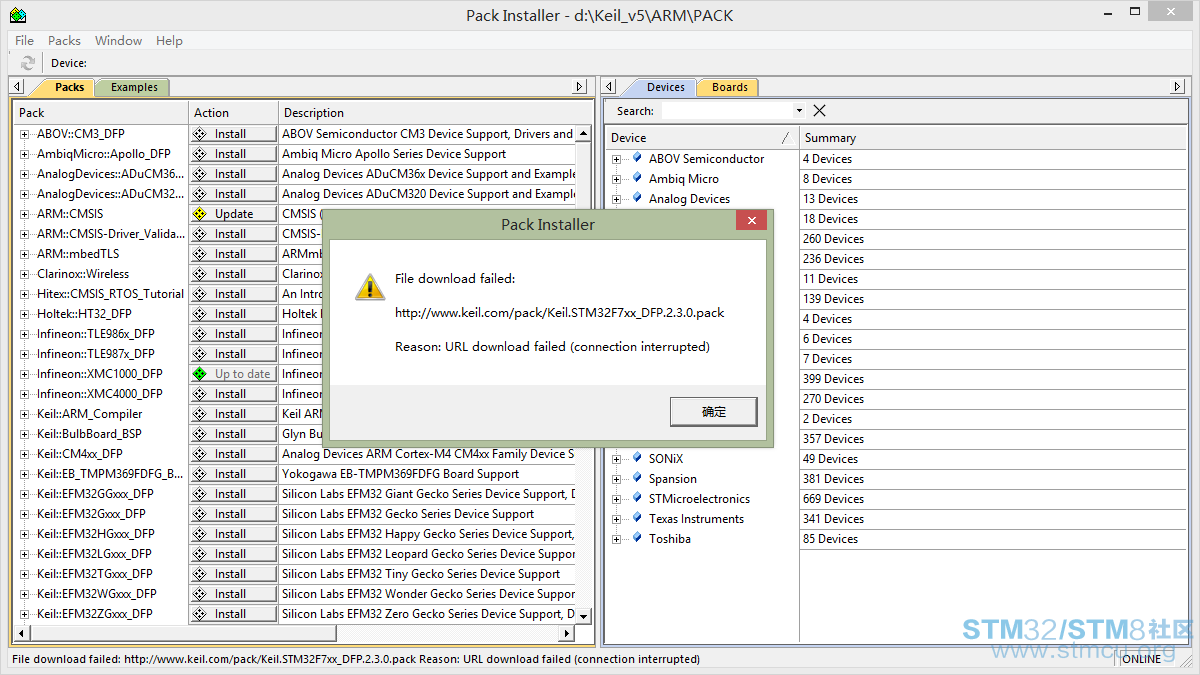Sort by the Pack column header
Image resolution: width=1200 pixels, height=675 pixels.
[x=101, y=113]
